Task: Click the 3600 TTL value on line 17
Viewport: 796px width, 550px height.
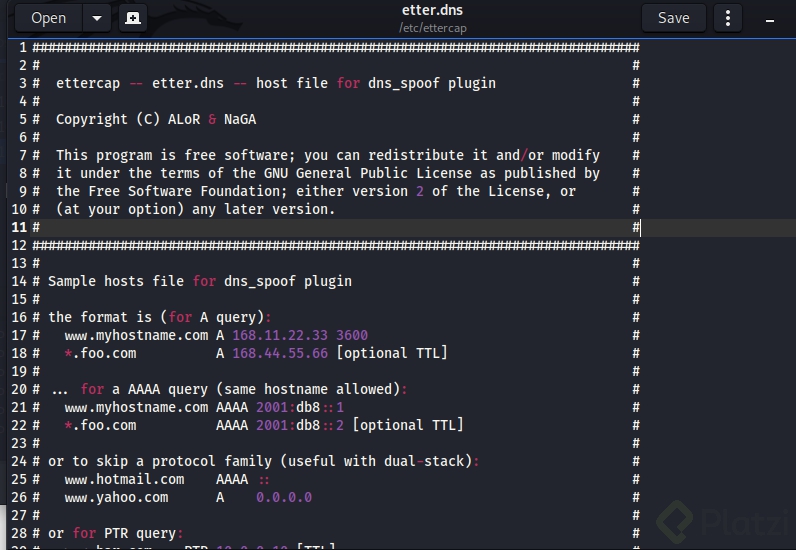Action: [x=352, y=335]
